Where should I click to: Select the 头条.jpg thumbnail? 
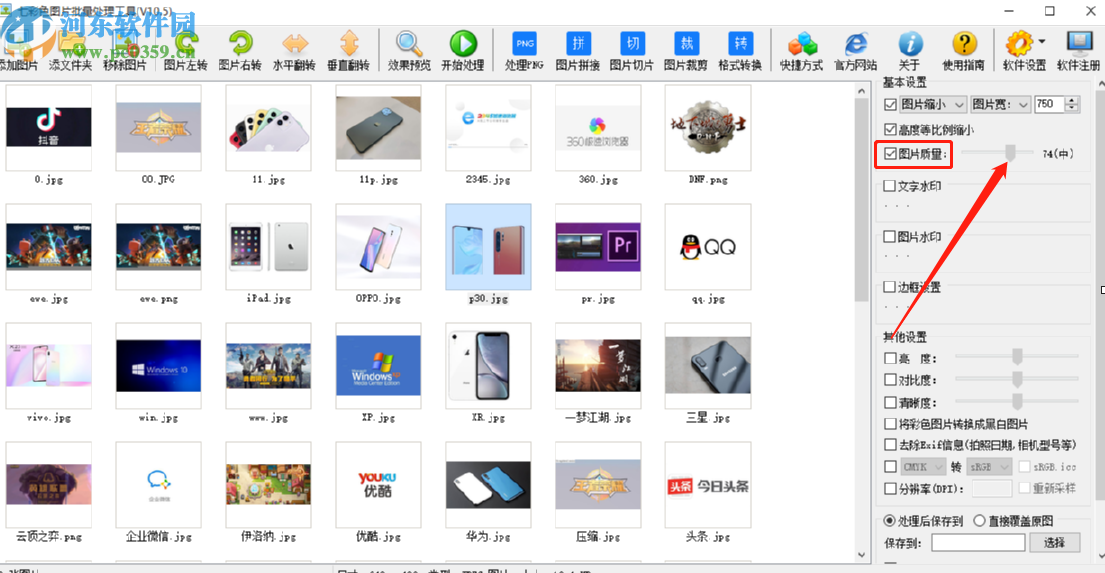708,485
